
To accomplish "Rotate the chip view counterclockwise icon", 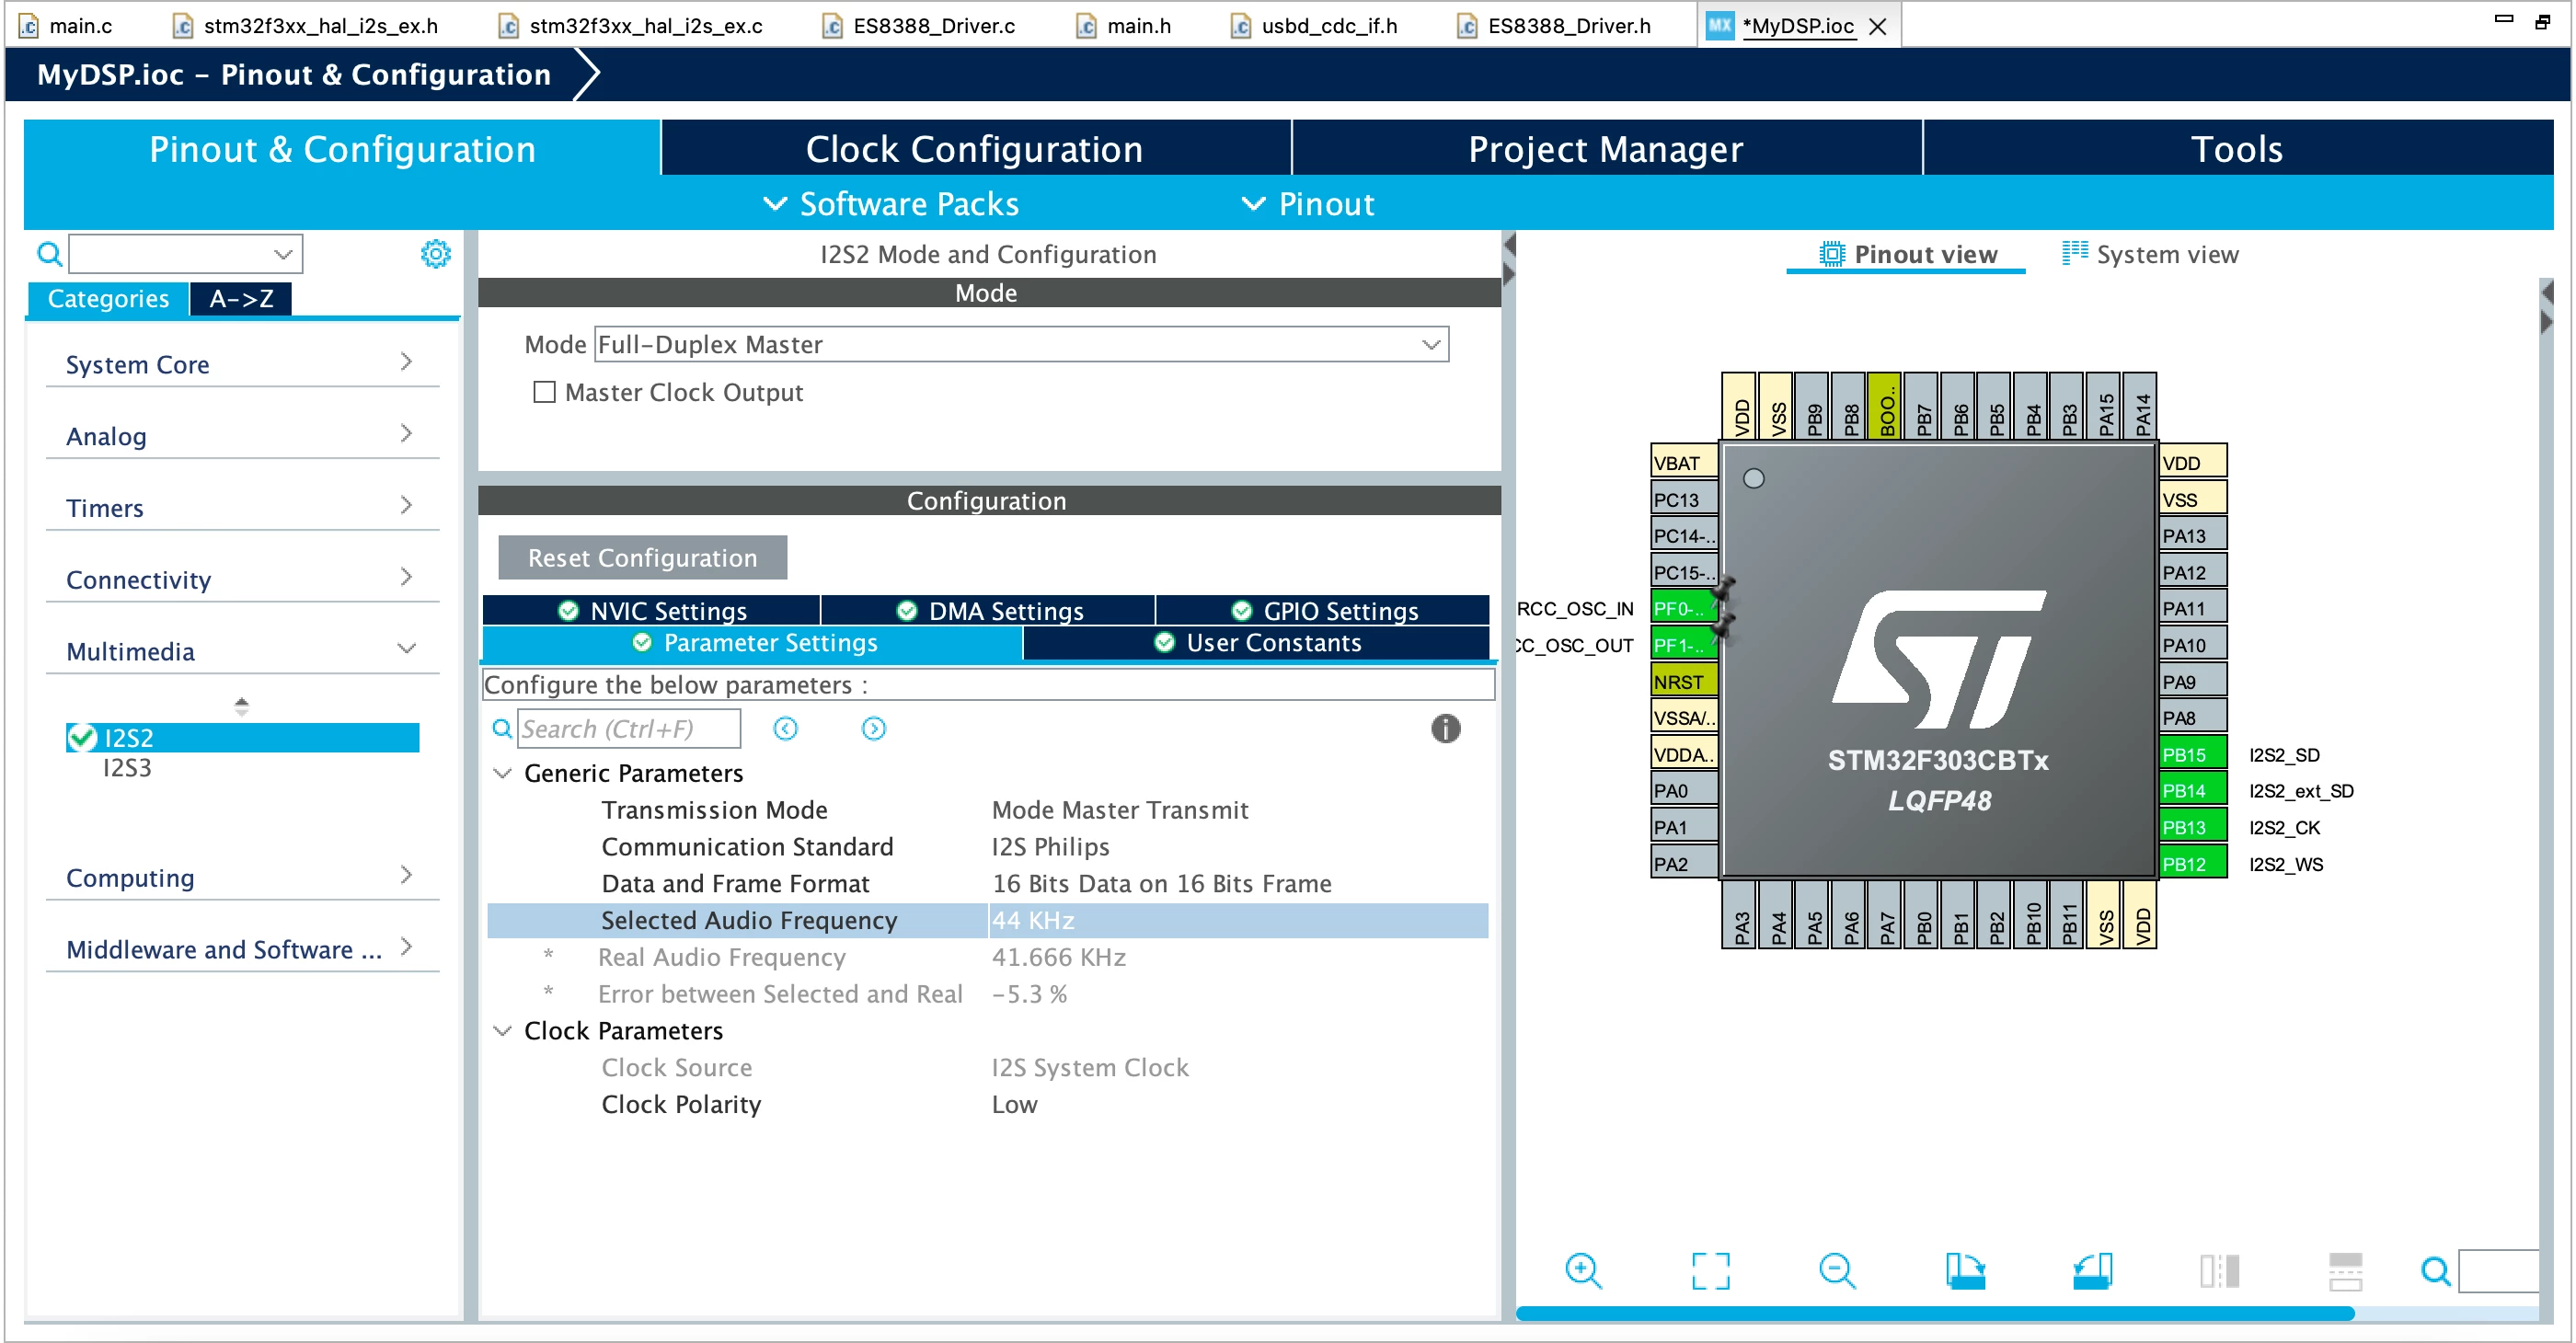I will [2092, 1271].
